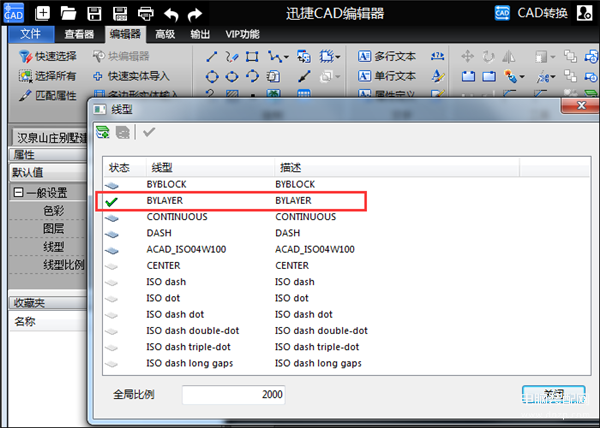Select the BYBLOCK linetype row
This screenshot has width=600, height=428.
coord(346,184)
